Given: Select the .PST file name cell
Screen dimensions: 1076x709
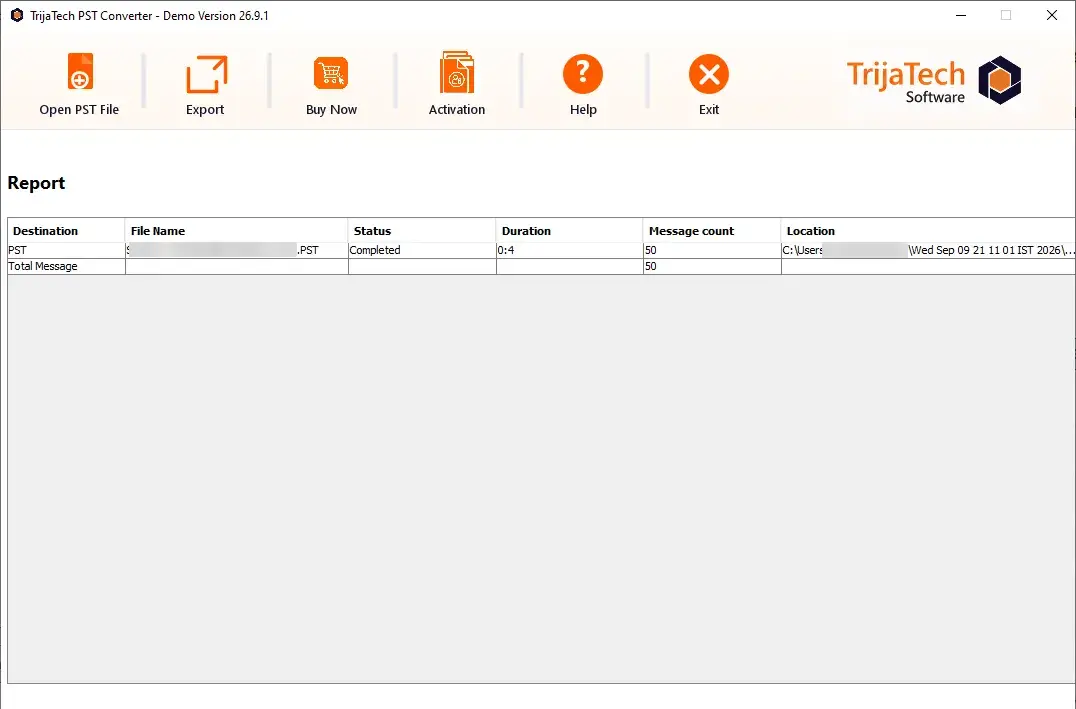Looking at the screenshot, I should coord(236,250).
